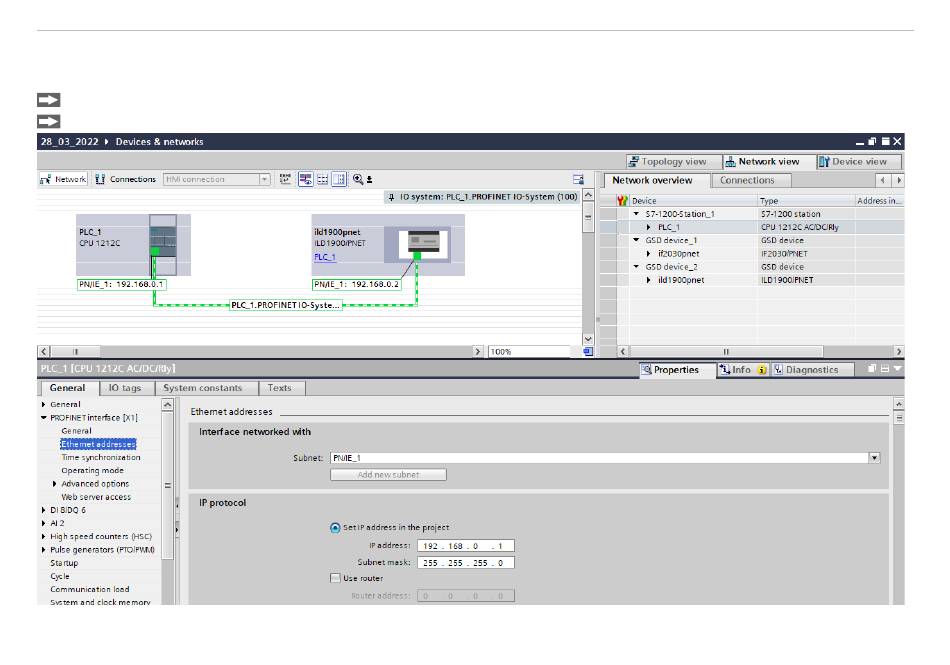Select the IO tags tab

[125, 388]
